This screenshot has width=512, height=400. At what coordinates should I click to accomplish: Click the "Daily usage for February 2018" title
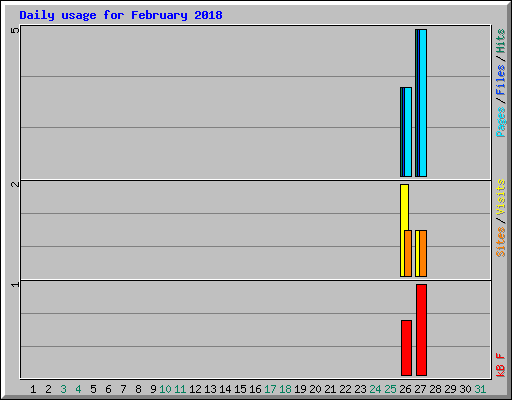pos(121,15)
